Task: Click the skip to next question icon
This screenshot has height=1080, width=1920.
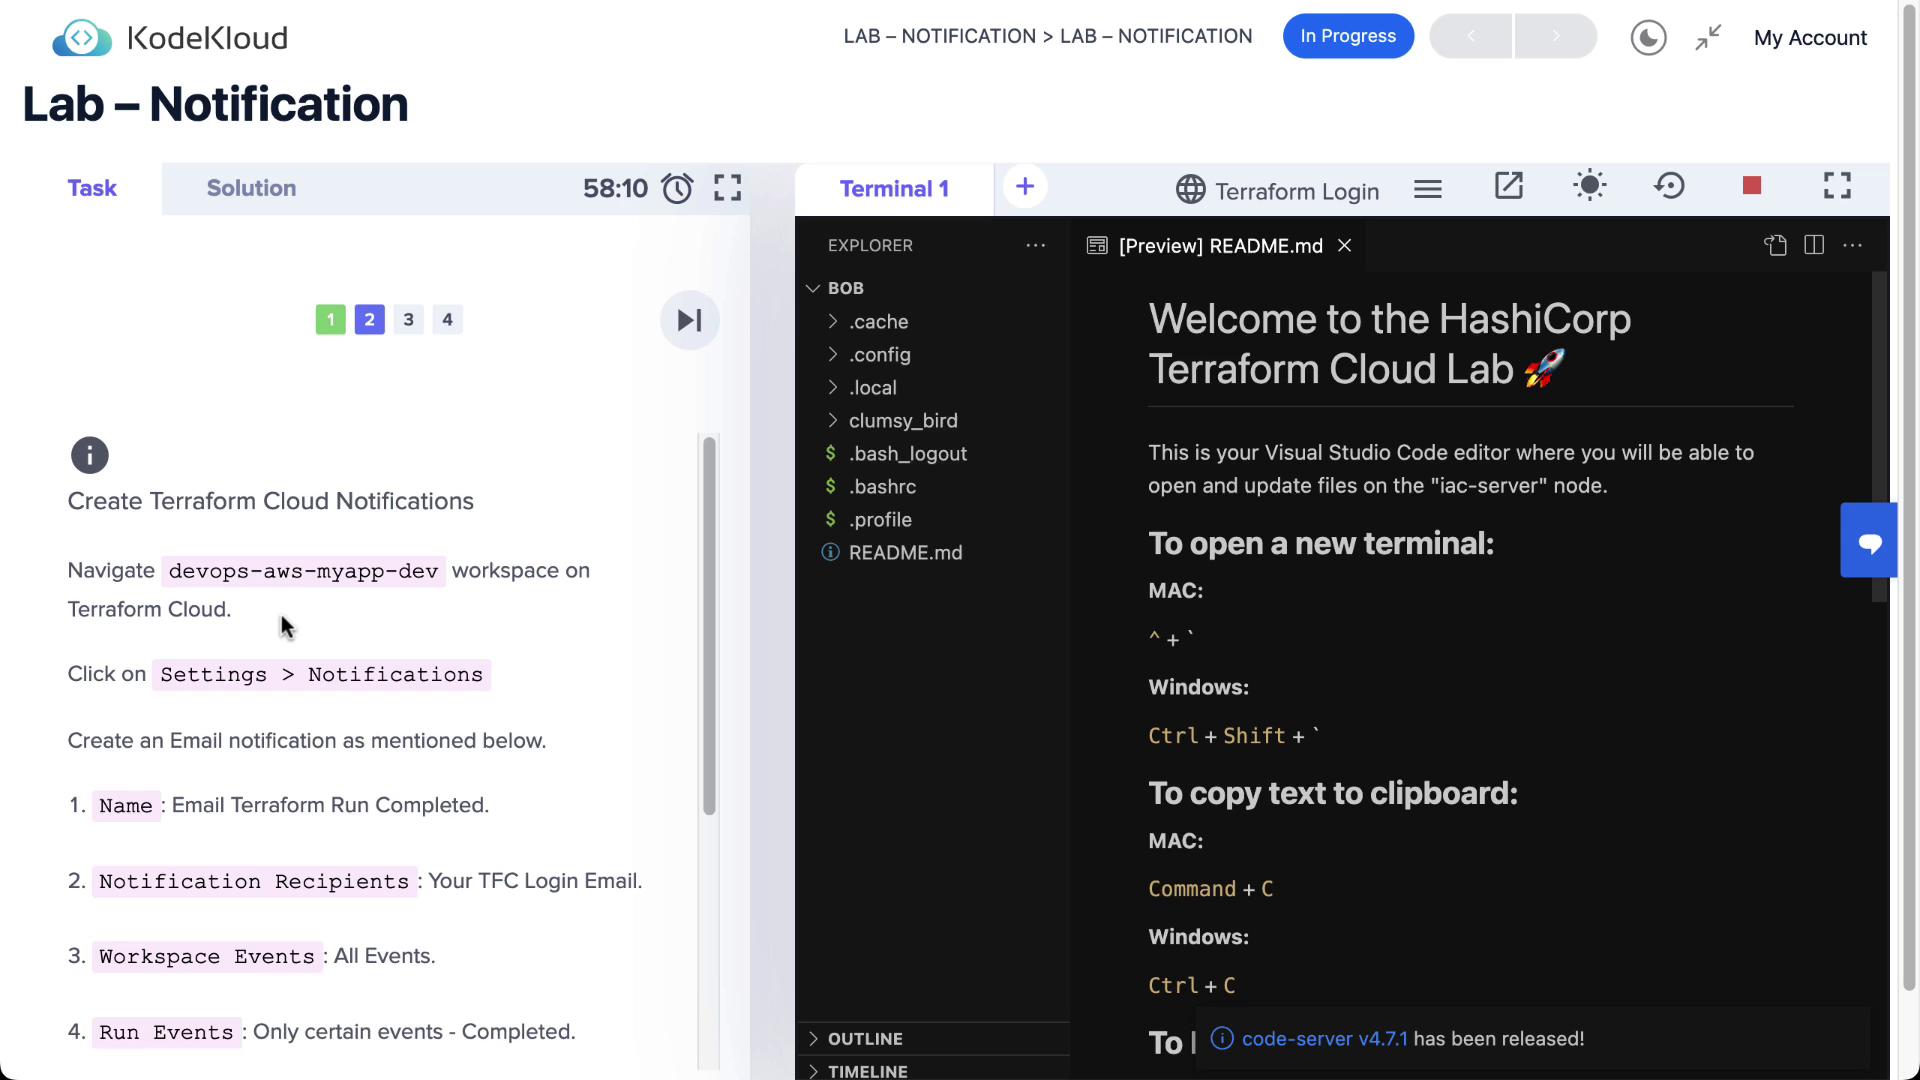Action: coord(689,320)
